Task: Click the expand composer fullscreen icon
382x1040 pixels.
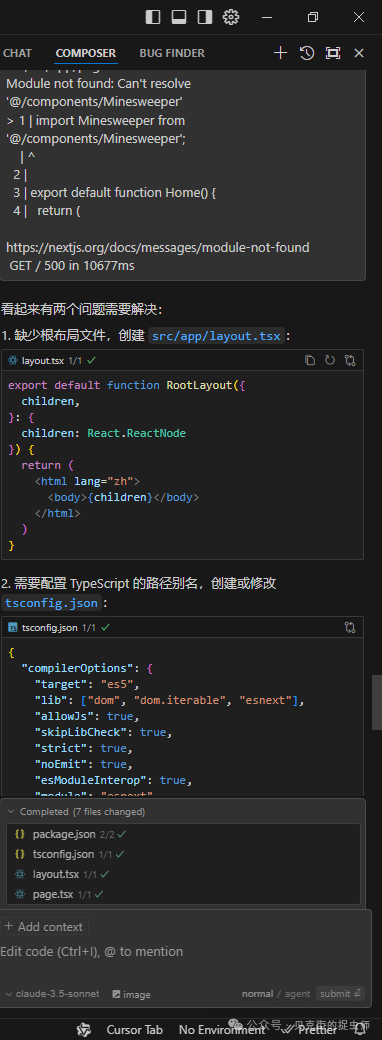Action: [x=333, y=53]
